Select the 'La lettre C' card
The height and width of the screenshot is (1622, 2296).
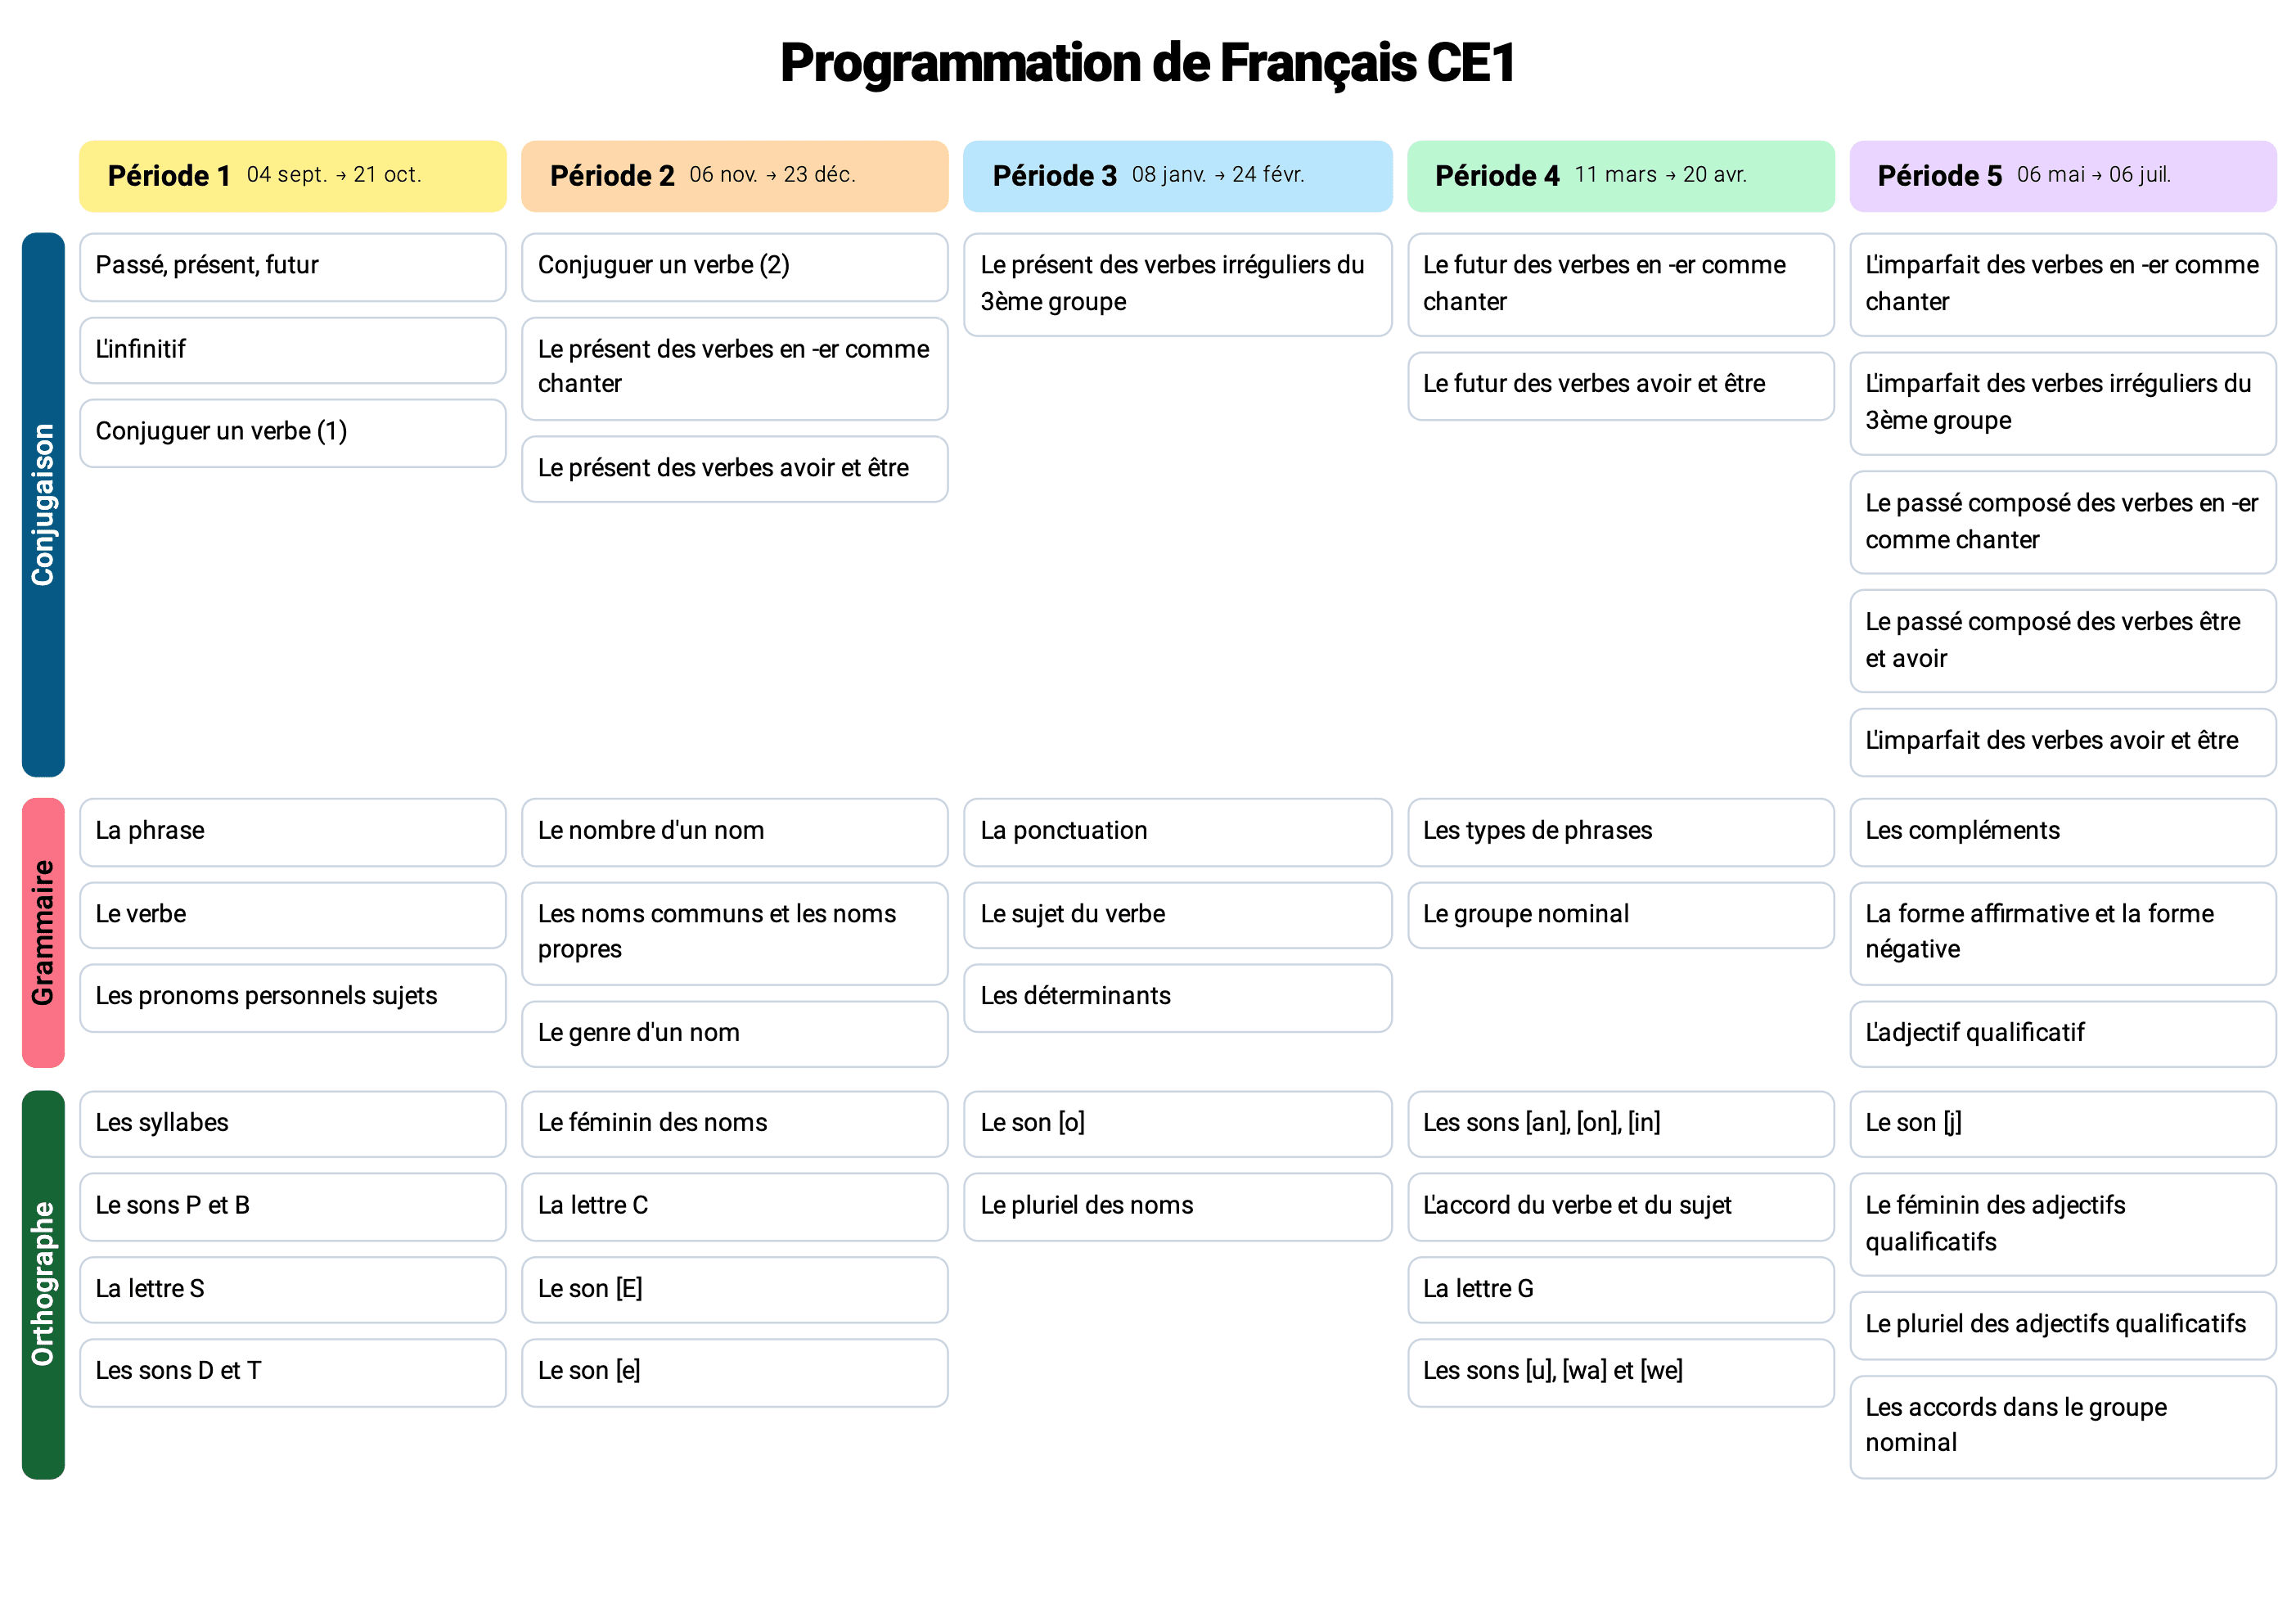[734, 1206]
